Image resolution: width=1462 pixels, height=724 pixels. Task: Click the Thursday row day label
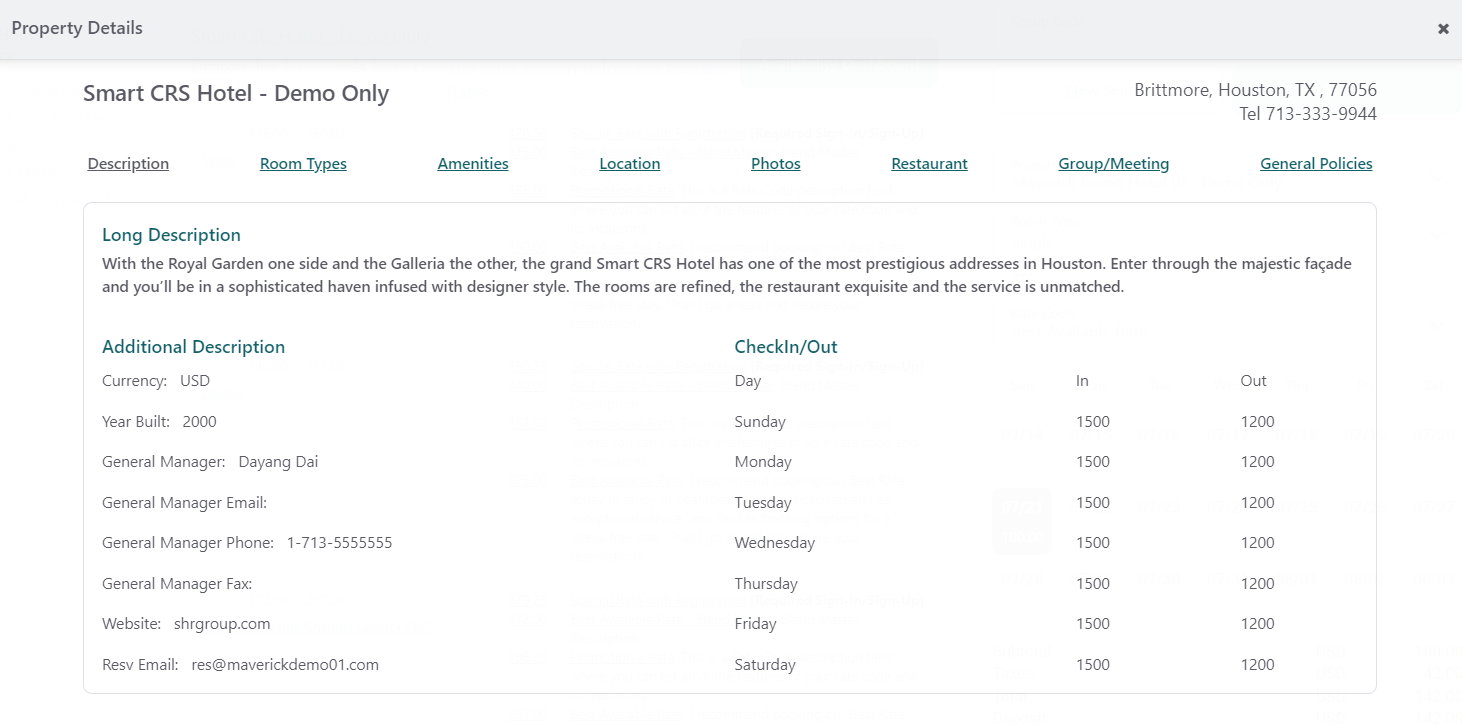(766, 584)
